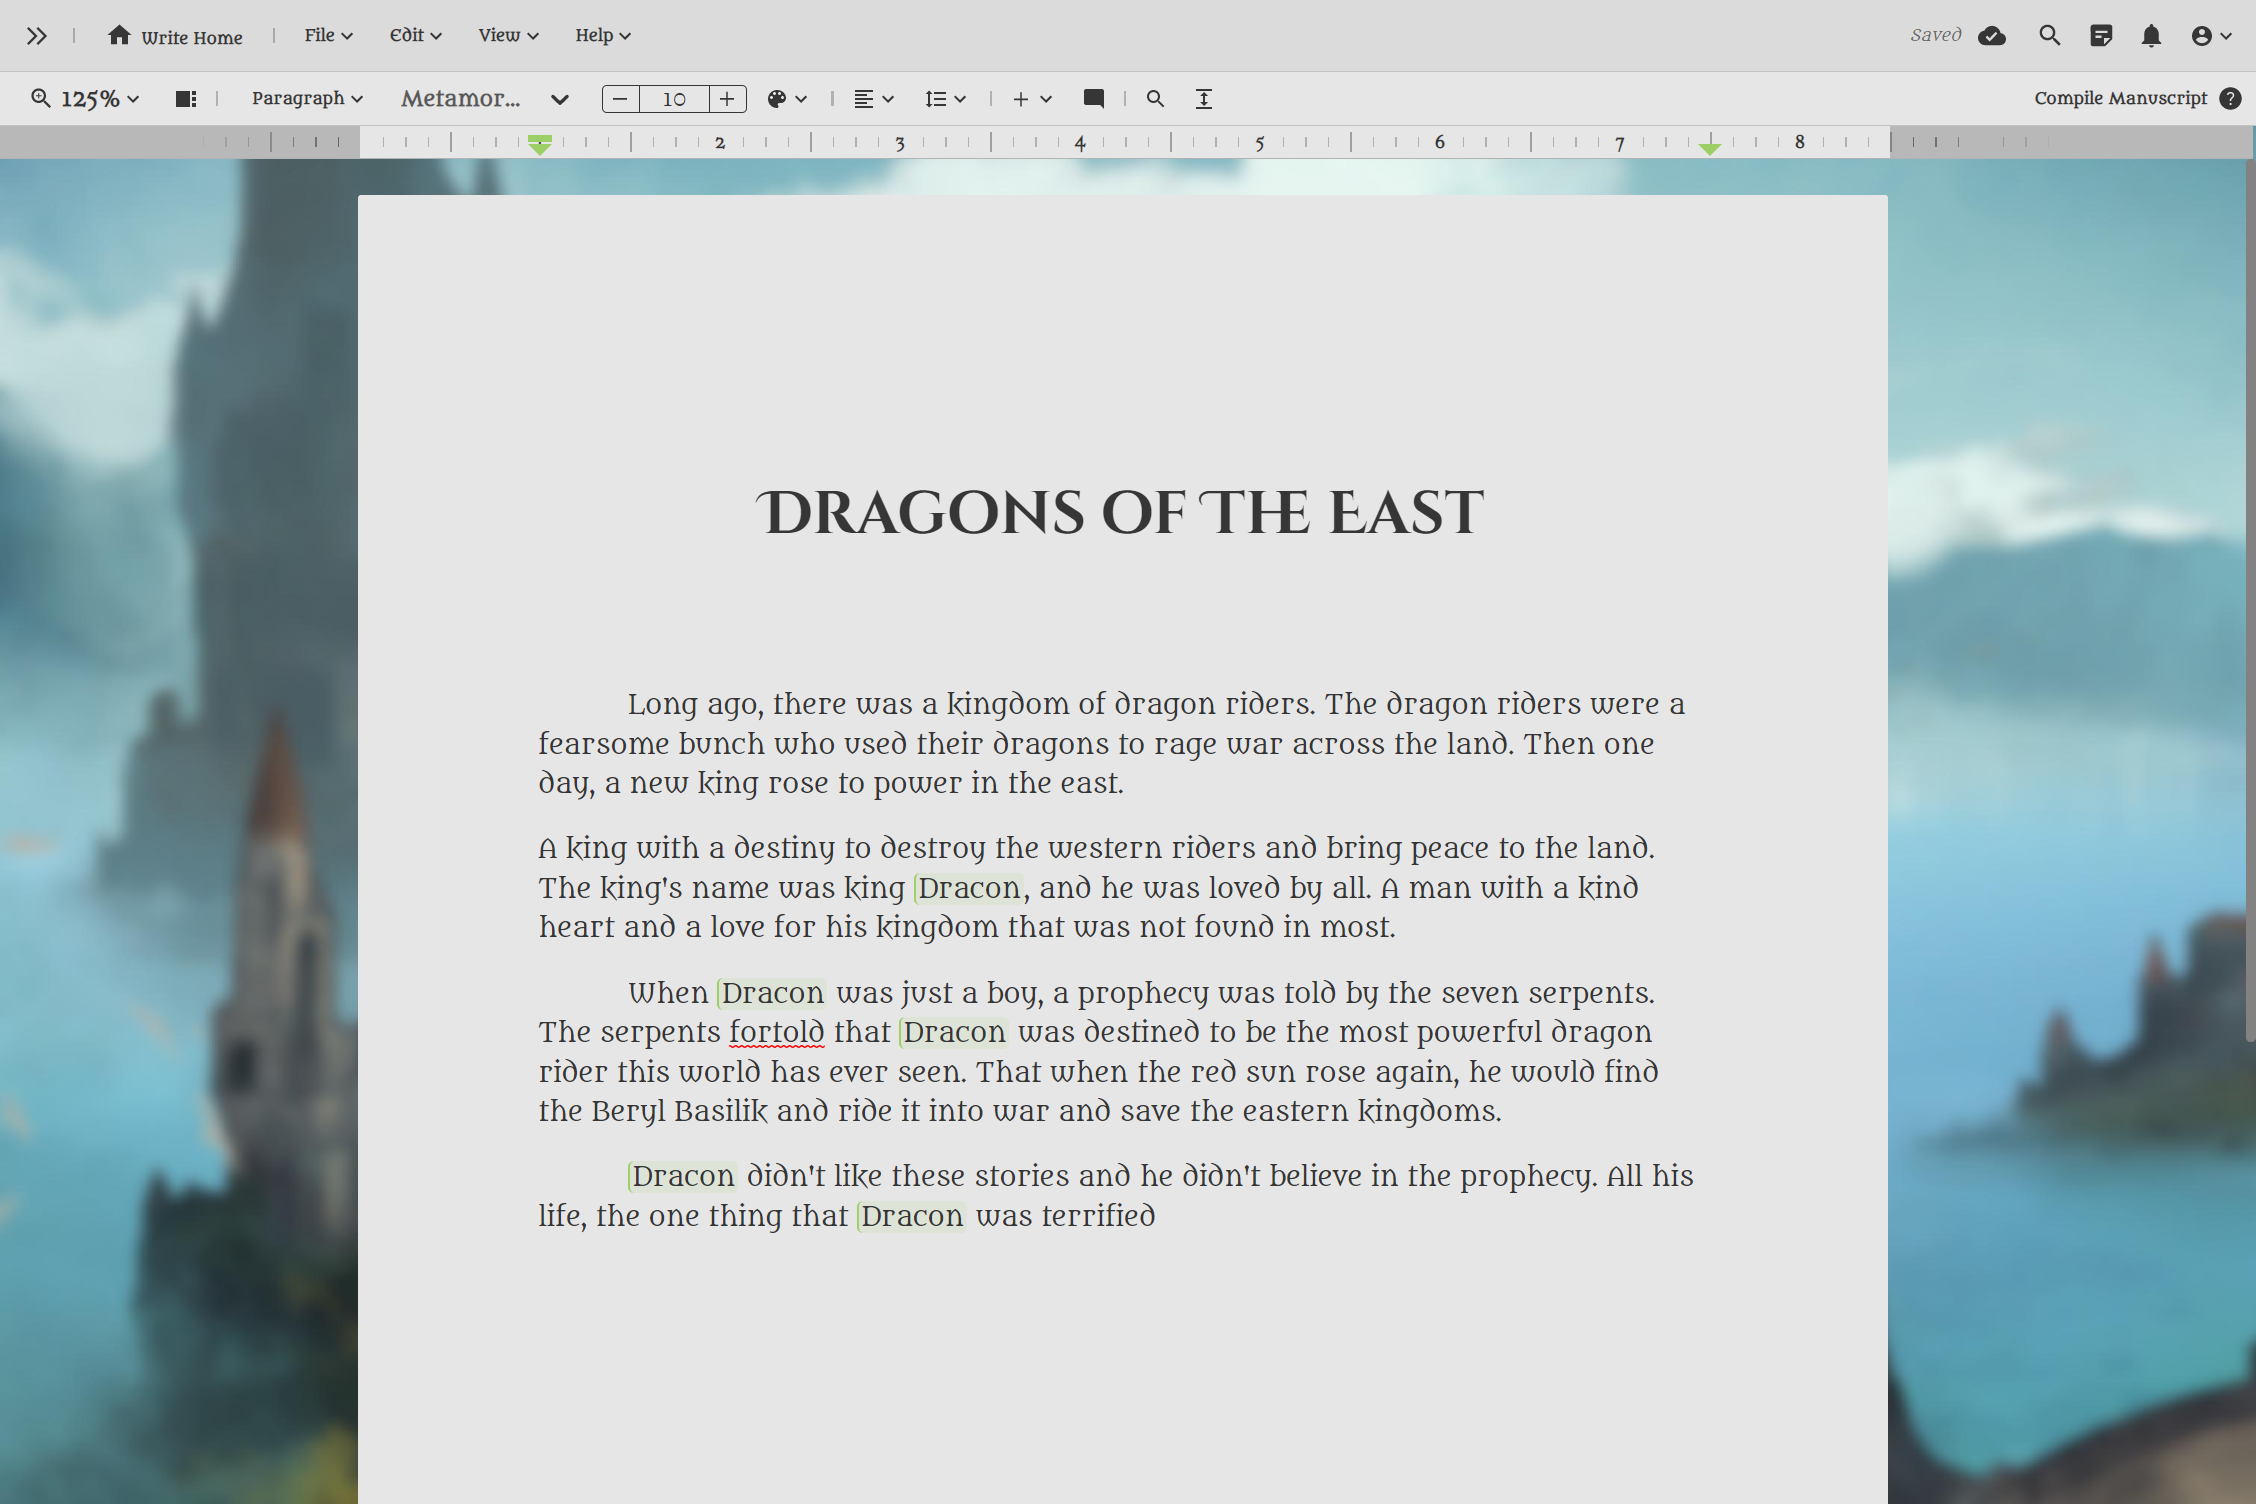Open the comment icon in toolbar

[1093, 98]
